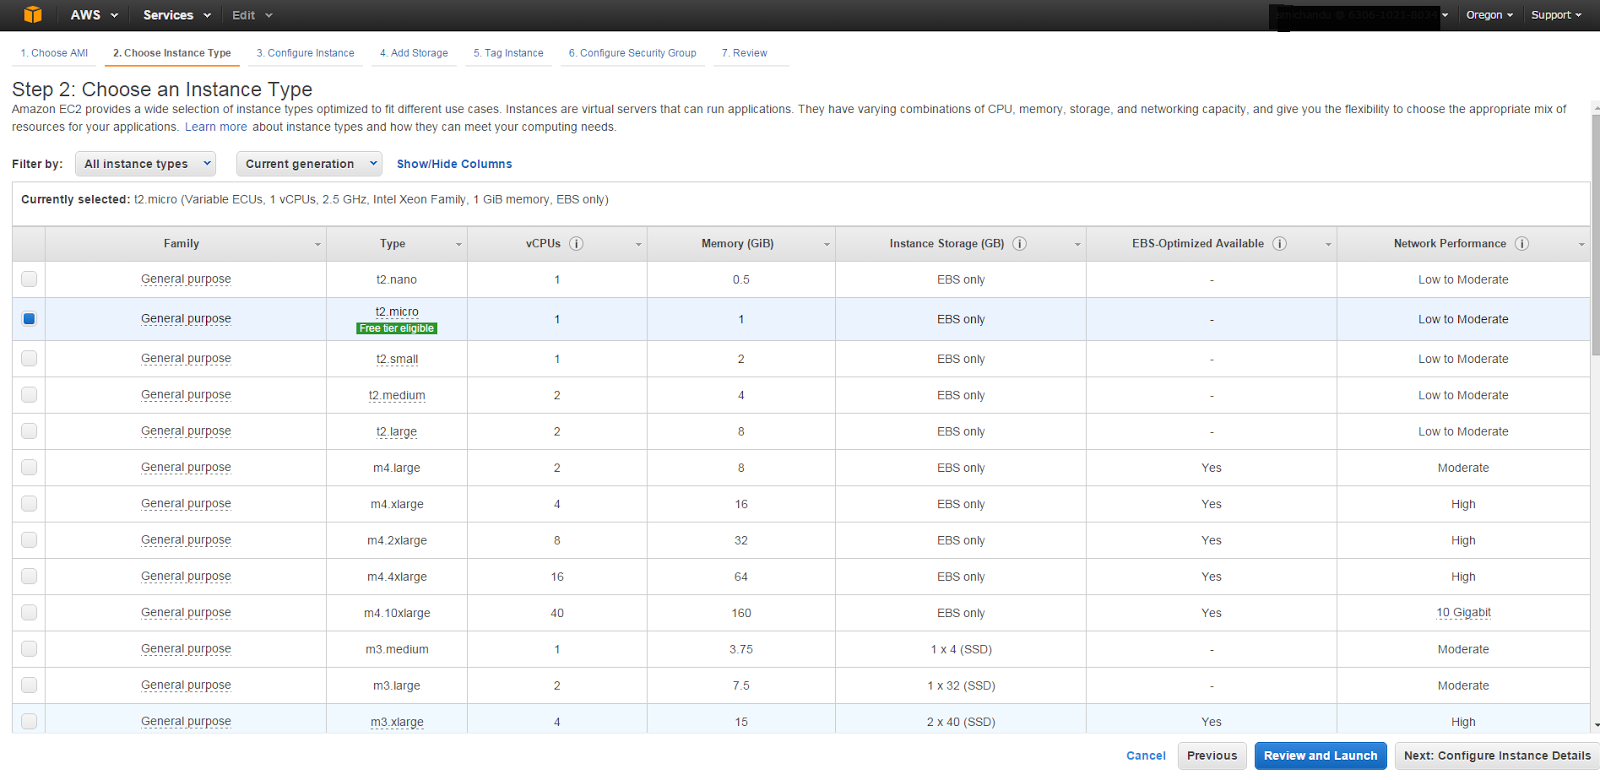Open the Edit menu in top bar
1600x780 pixels.
[252, 15]
